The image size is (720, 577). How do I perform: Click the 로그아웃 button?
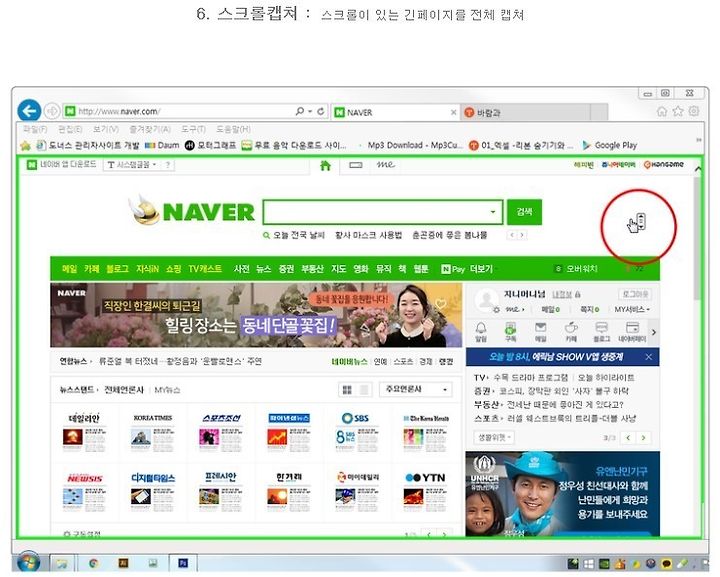pyautogui.click(x=635, y=294)
